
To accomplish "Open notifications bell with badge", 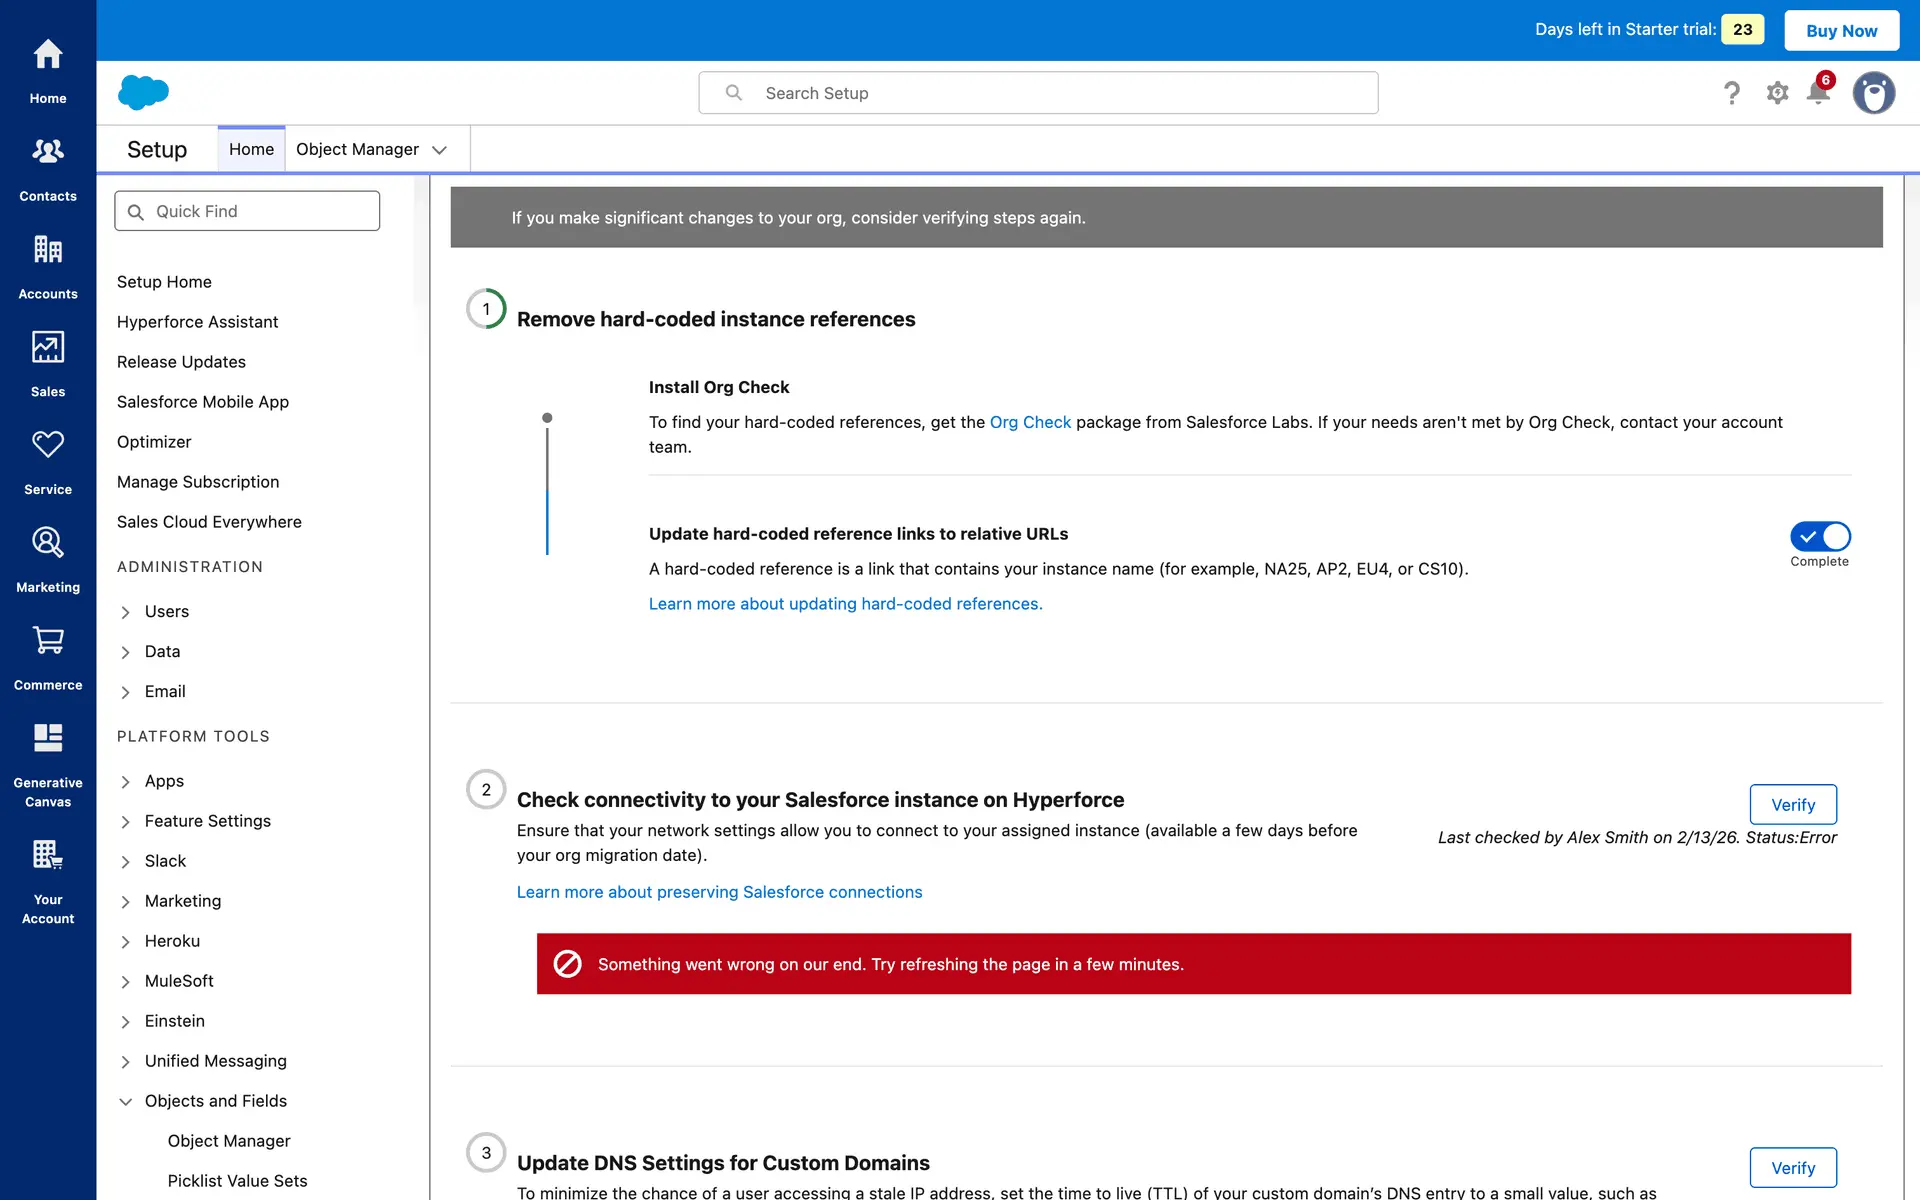I will coord(1818,93).
